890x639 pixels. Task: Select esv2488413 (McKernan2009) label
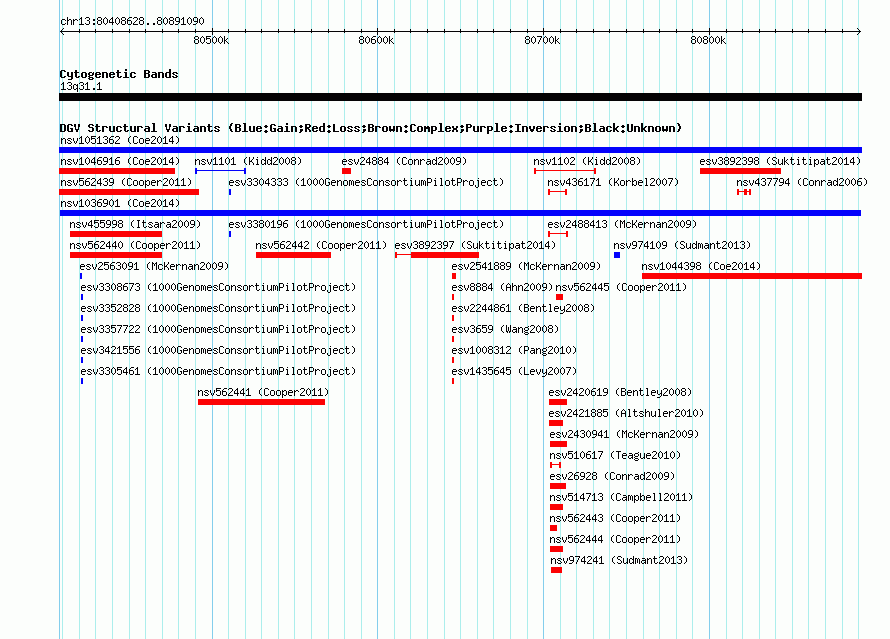tap(622, 224)
